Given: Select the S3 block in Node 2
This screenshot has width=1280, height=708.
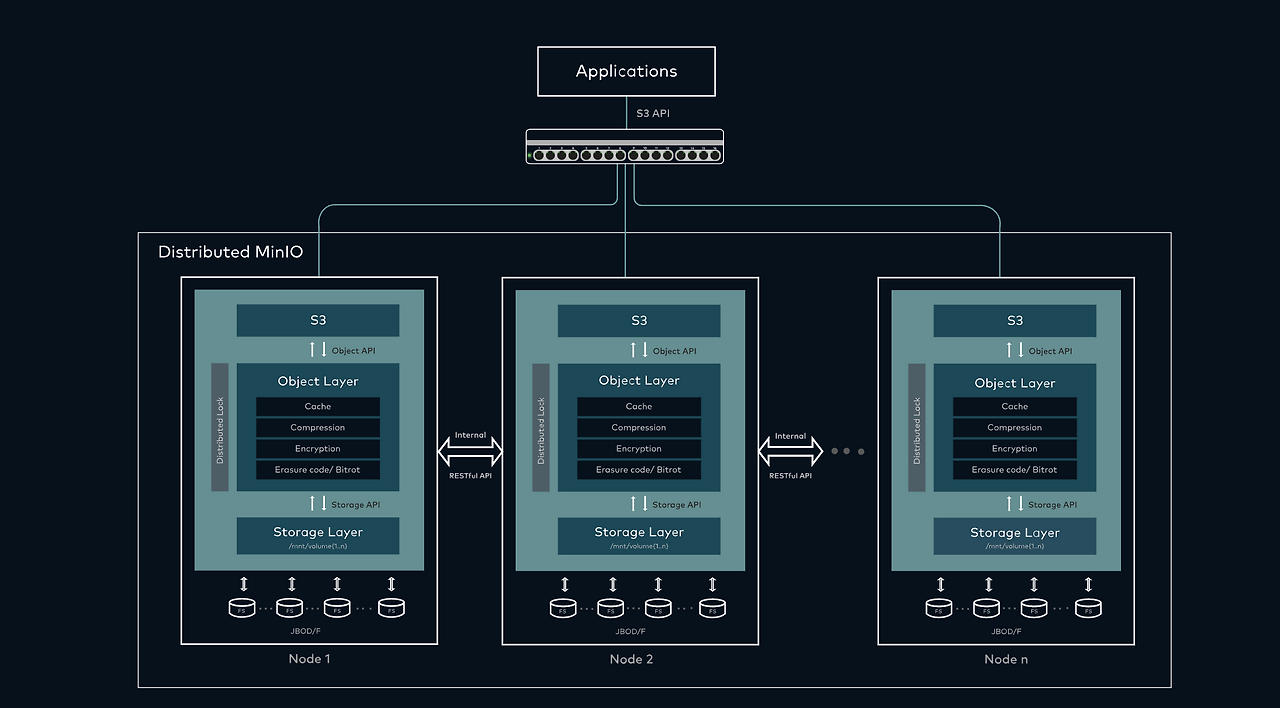Looking at the screenshot, I should [639, 321].
